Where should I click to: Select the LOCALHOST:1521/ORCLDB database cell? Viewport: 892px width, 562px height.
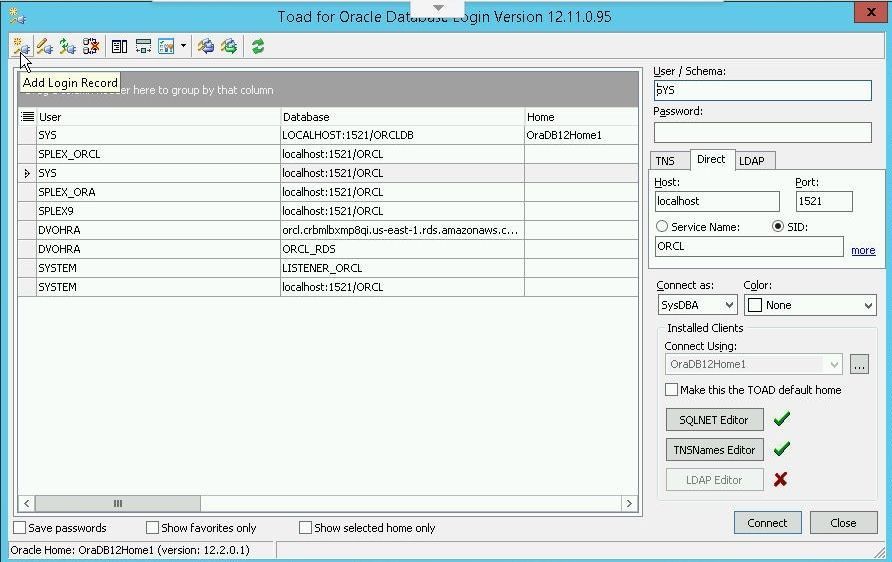point(402,135)
